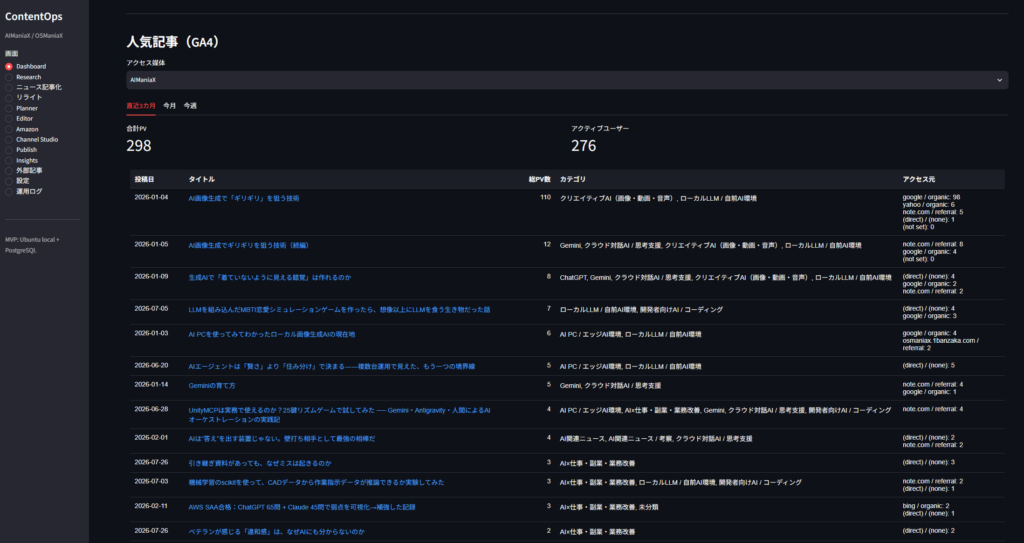
Task: Click the date cell 2026-01-04
Action: [151, 197]
